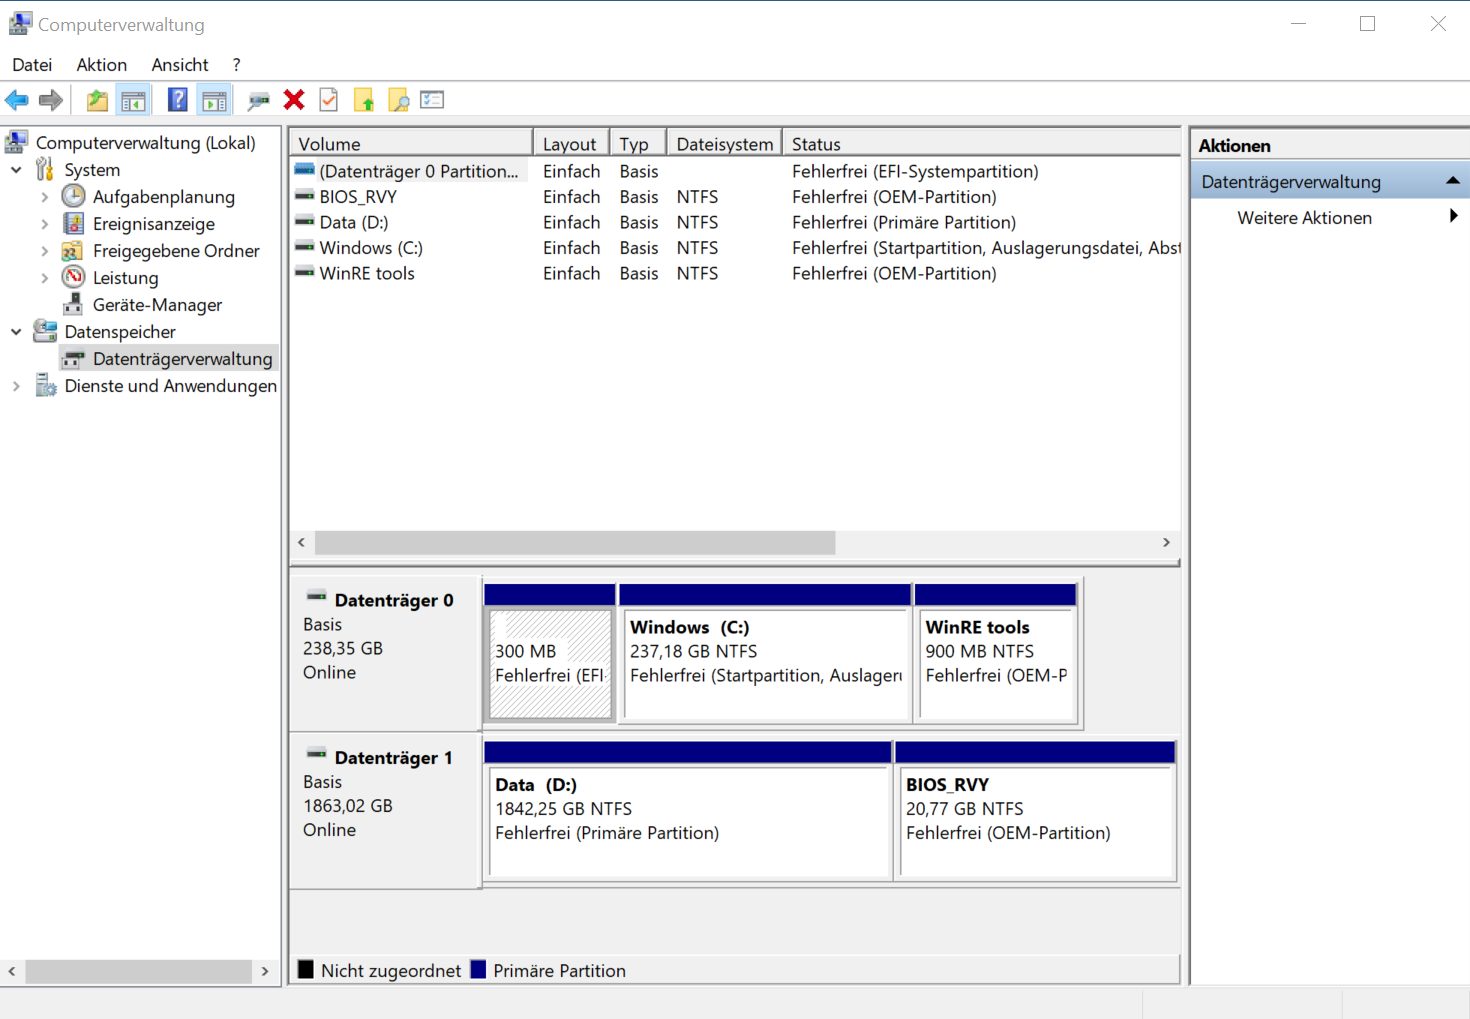Screen dimensions: 1470x1019
Task: Collapse the Datenträgerverwaltung actions section
Action: tap(1453, 181)
